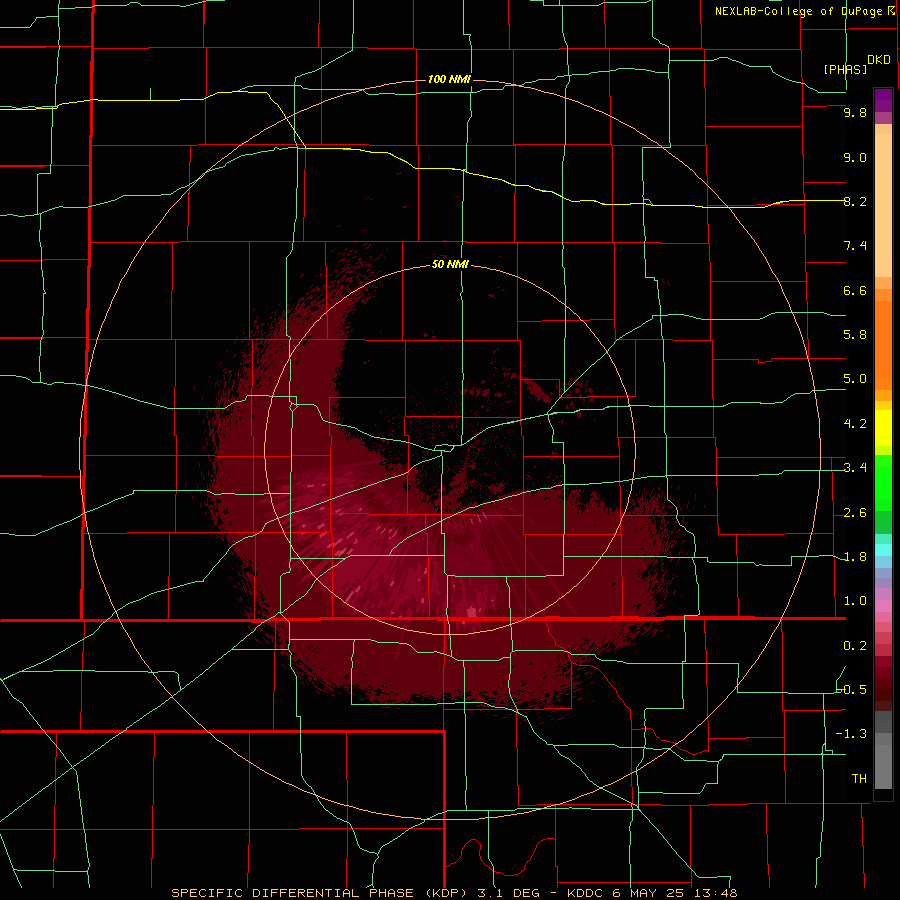Click the 9.0 value on the color scale

click(855, 157)
